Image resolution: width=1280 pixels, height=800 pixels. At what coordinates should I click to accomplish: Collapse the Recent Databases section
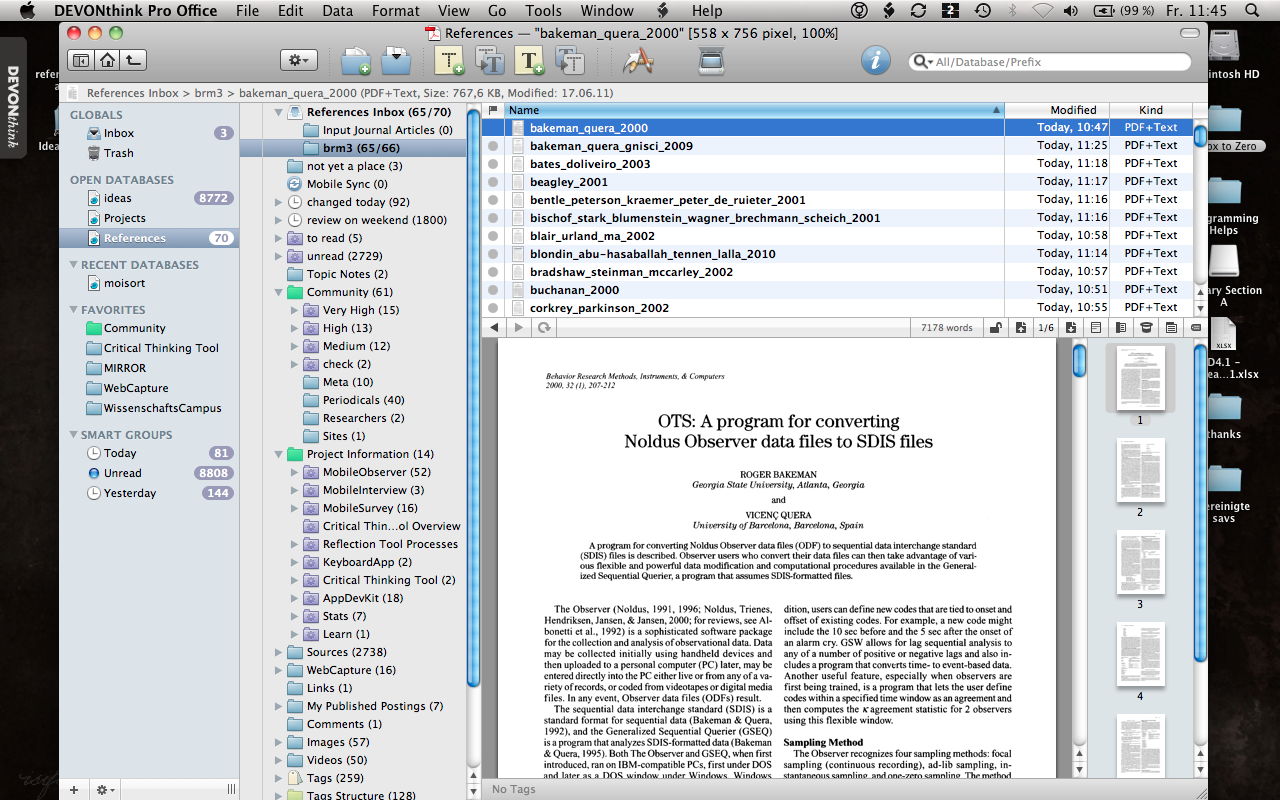tap(73, 265)
